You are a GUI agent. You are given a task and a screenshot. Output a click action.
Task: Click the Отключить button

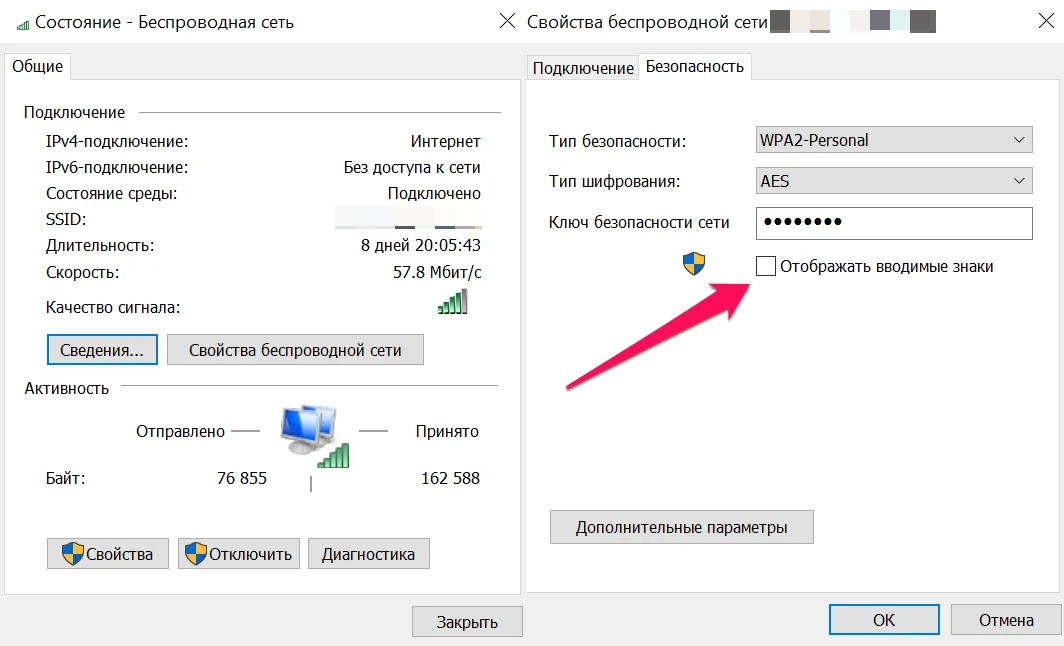coord(239,554)
